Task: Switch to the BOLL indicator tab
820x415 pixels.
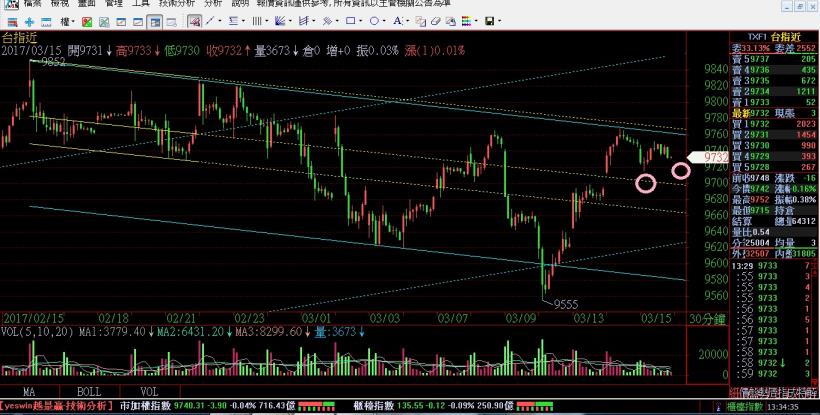Action: coord(88,393)
